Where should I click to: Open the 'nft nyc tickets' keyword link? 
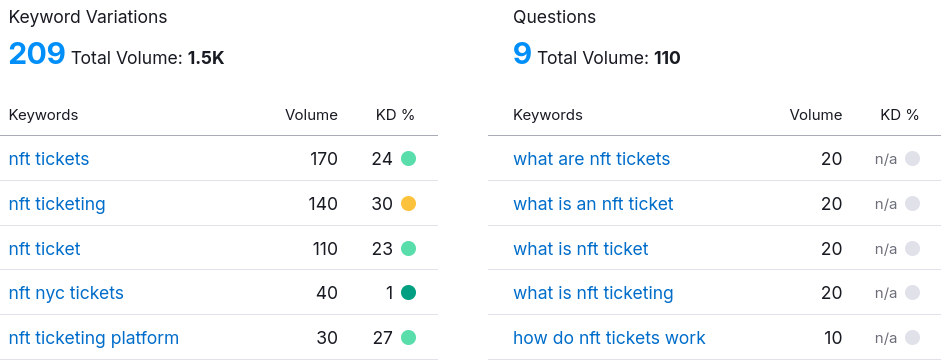pyautogui.click(x=66, y=293)
